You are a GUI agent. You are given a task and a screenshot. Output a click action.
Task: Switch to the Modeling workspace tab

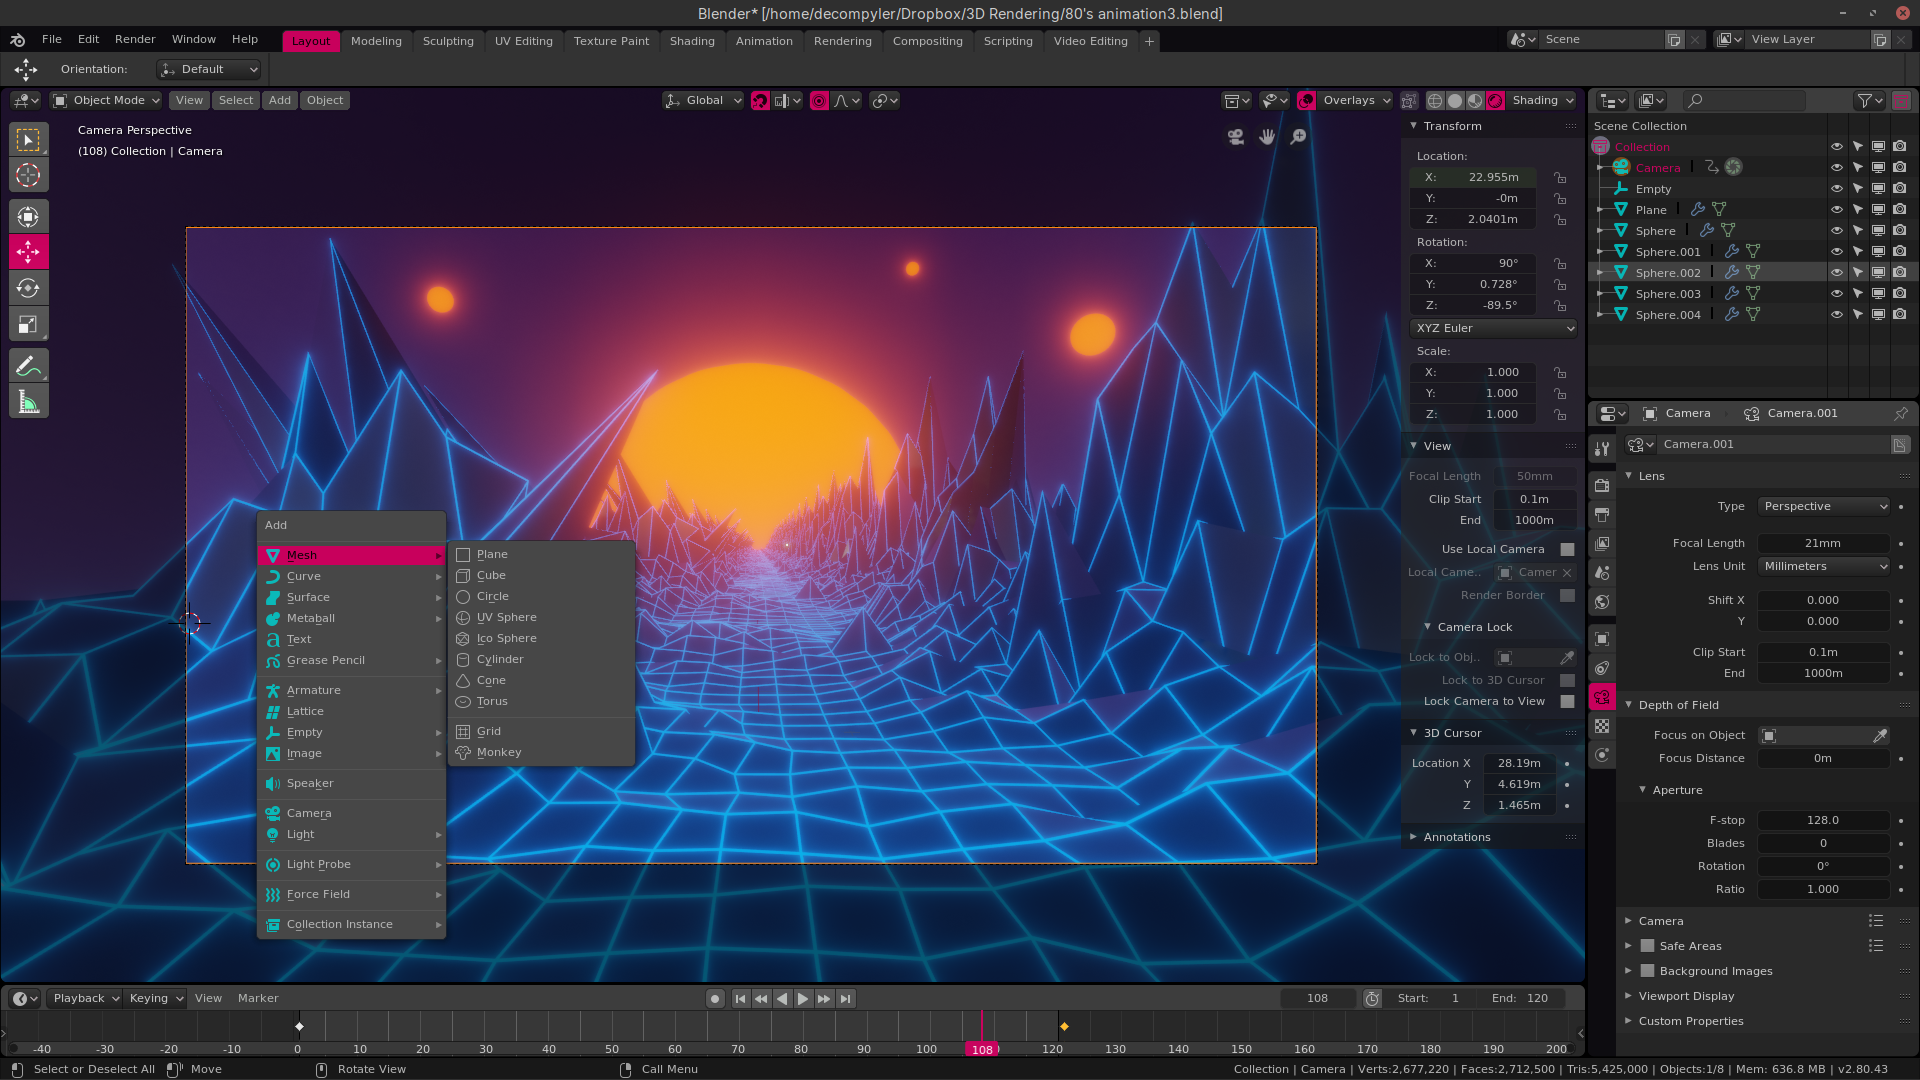click(x=376, y=41)
